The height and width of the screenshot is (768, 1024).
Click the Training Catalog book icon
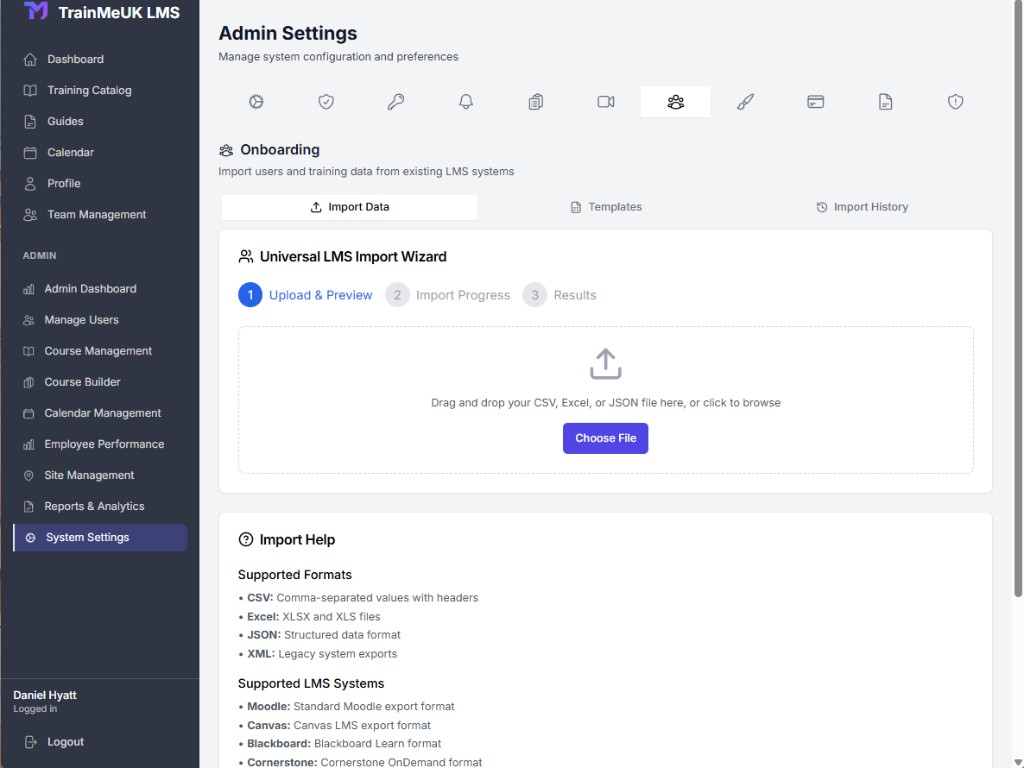pos(30,90)
